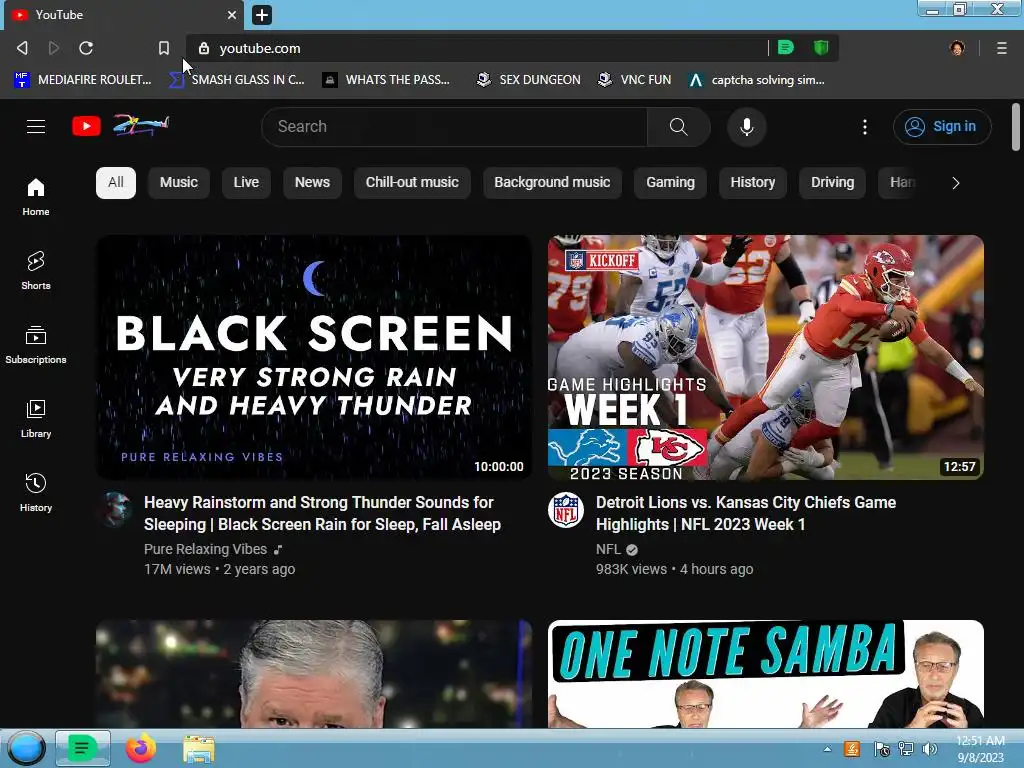Click the green shield icon
Image resolution: width=1024 pixels, height=768 pixels.
821,48
